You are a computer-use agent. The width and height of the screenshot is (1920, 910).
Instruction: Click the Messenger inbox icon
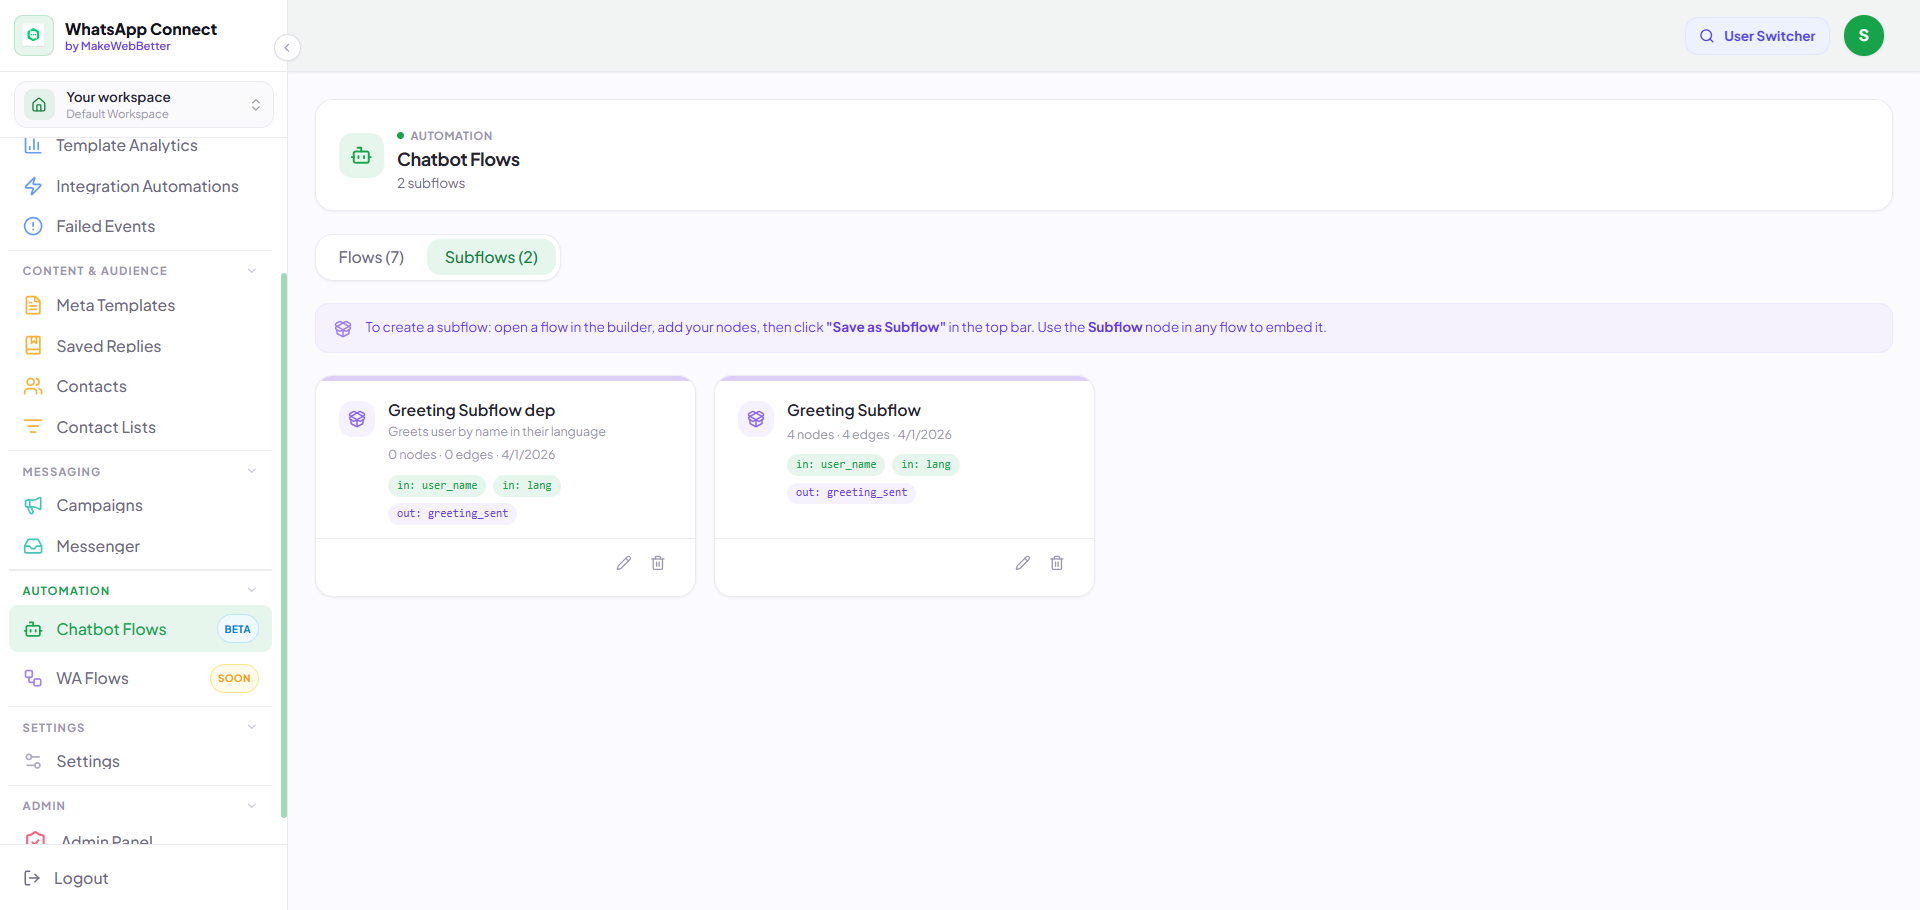coord(33,546)
